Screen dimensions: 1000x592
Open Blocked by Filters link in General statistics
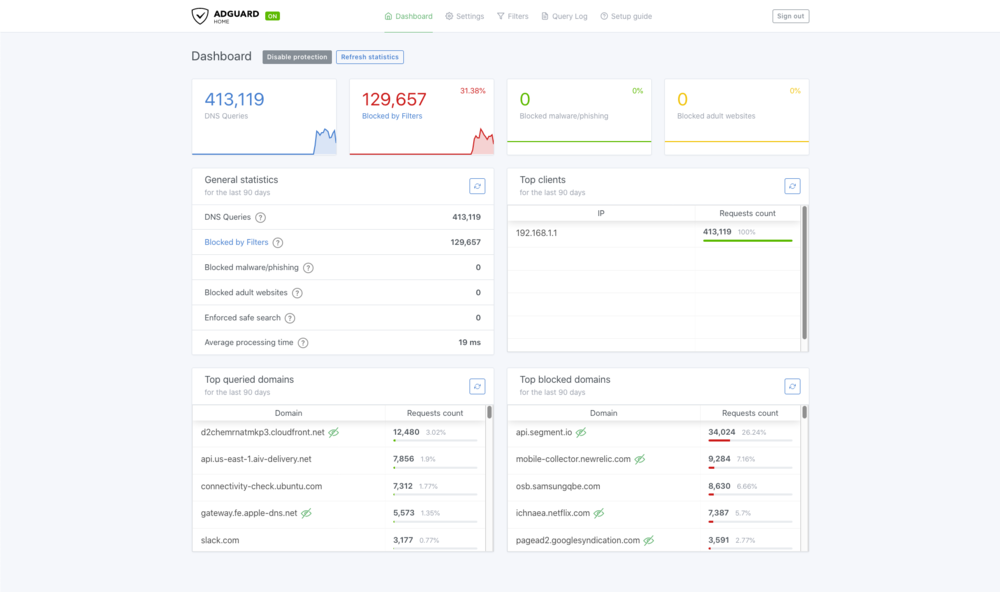(x=236, y=242)
